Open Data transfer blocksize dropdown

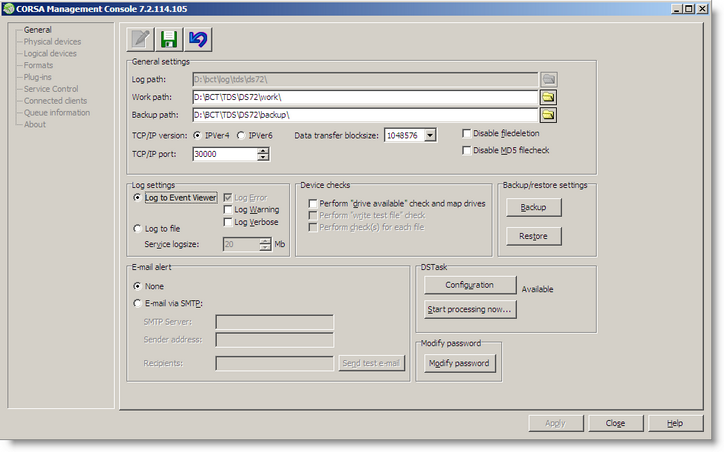click(x=430, y=135)
